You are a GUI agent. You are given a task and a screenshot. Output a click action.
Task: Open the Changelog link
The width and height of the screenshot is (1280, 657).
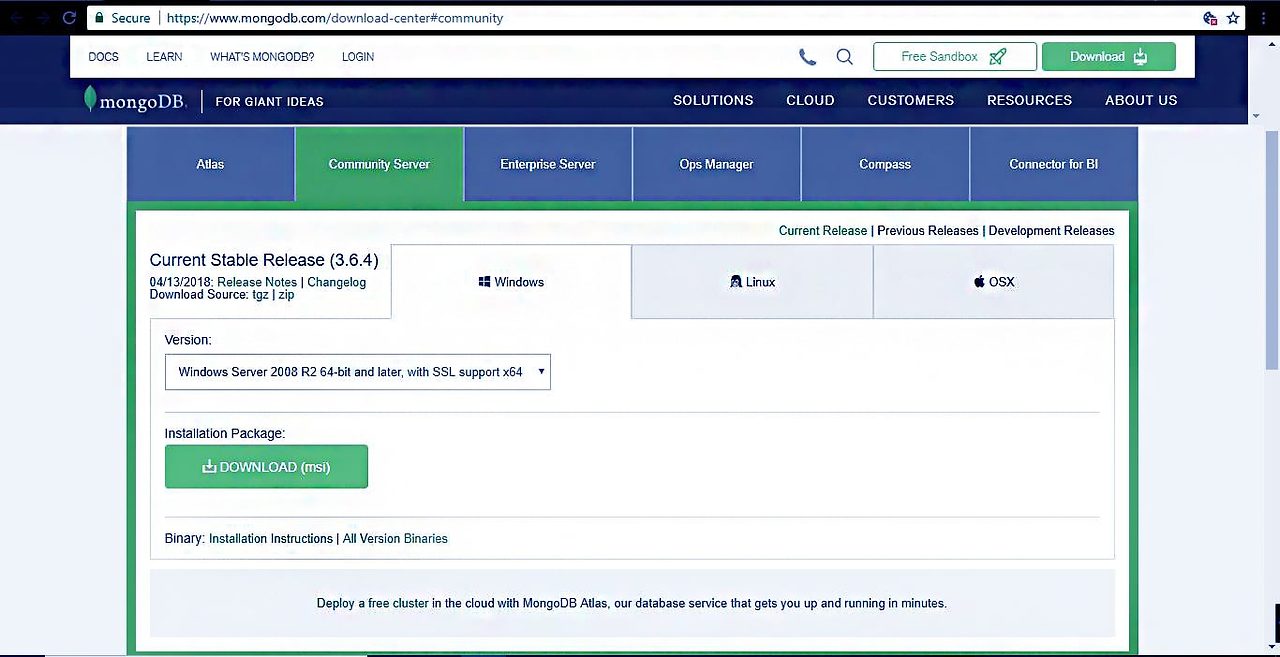click(337, 282)
